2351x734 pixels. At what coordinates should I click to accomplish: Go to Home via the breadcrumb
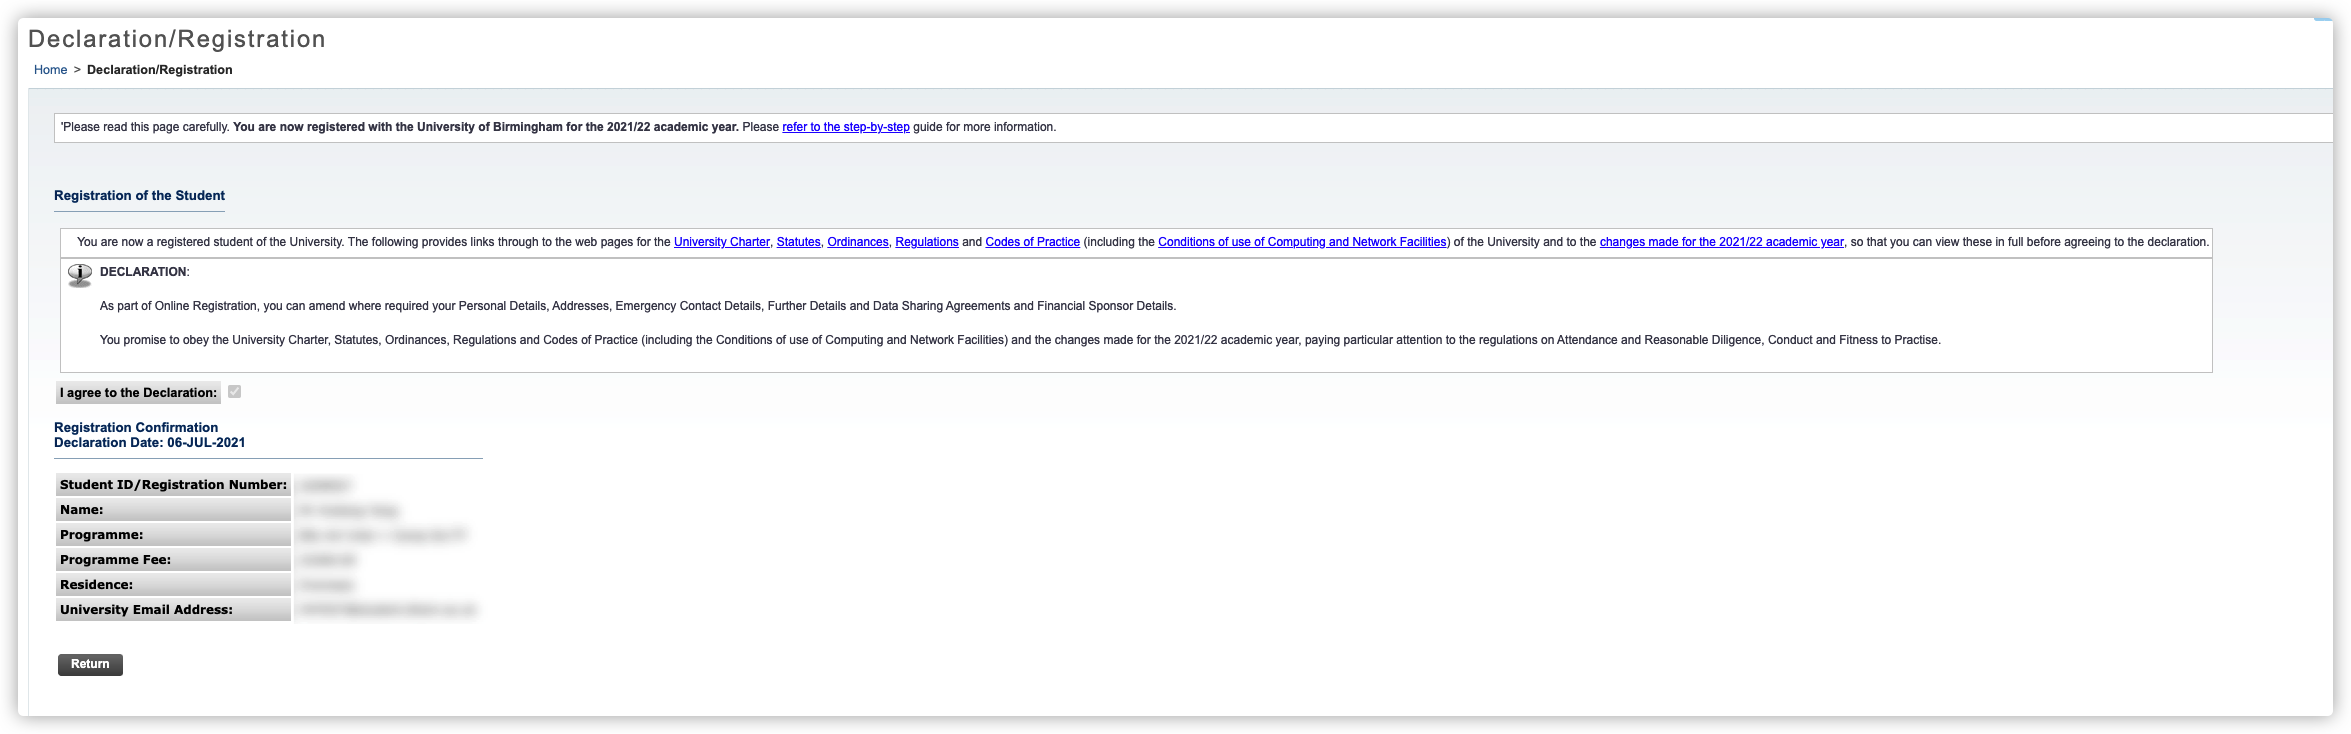click(x=50, y=70)
